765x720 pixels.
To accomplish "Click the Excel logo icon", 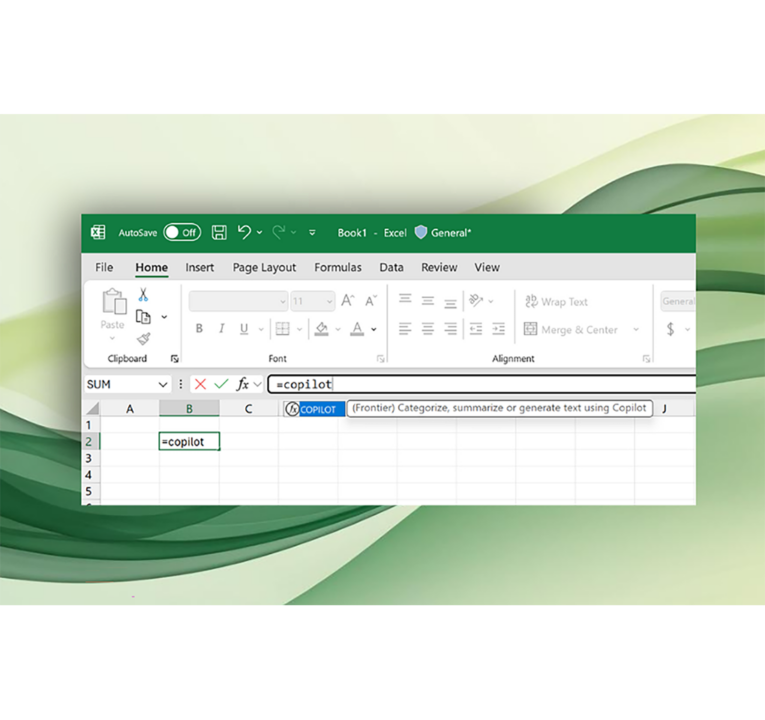I will point(98,232).
